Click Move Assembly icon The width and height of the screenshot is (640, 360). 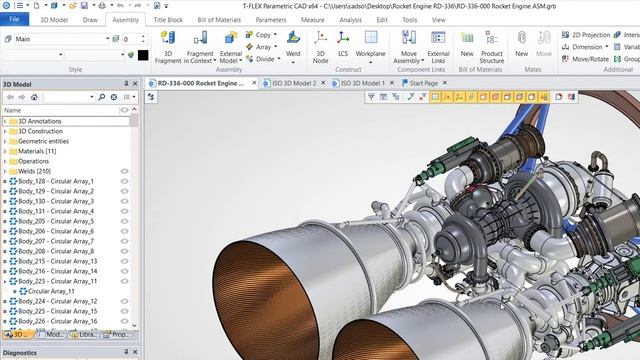[409, 38]
